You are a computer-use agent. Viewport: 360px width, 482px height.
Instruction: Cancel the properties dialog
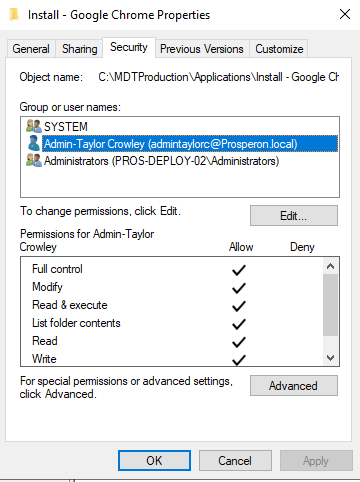235,460
